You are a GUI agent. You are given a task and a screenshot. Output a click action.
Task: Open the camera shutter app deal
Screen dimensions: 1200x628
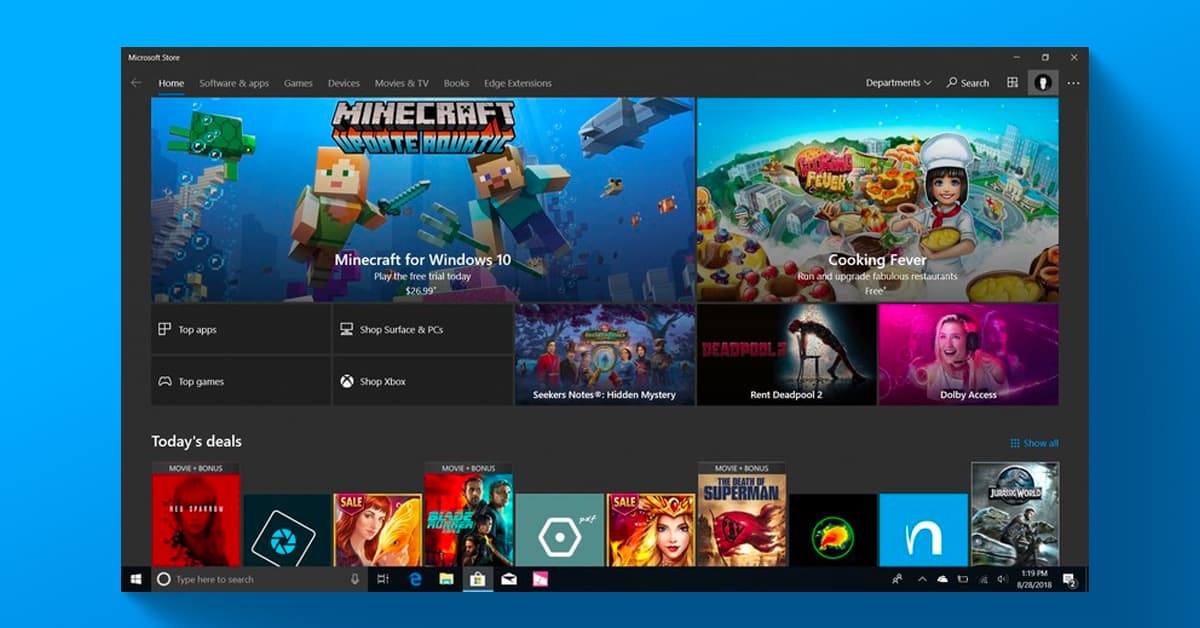tap(287, 530)
